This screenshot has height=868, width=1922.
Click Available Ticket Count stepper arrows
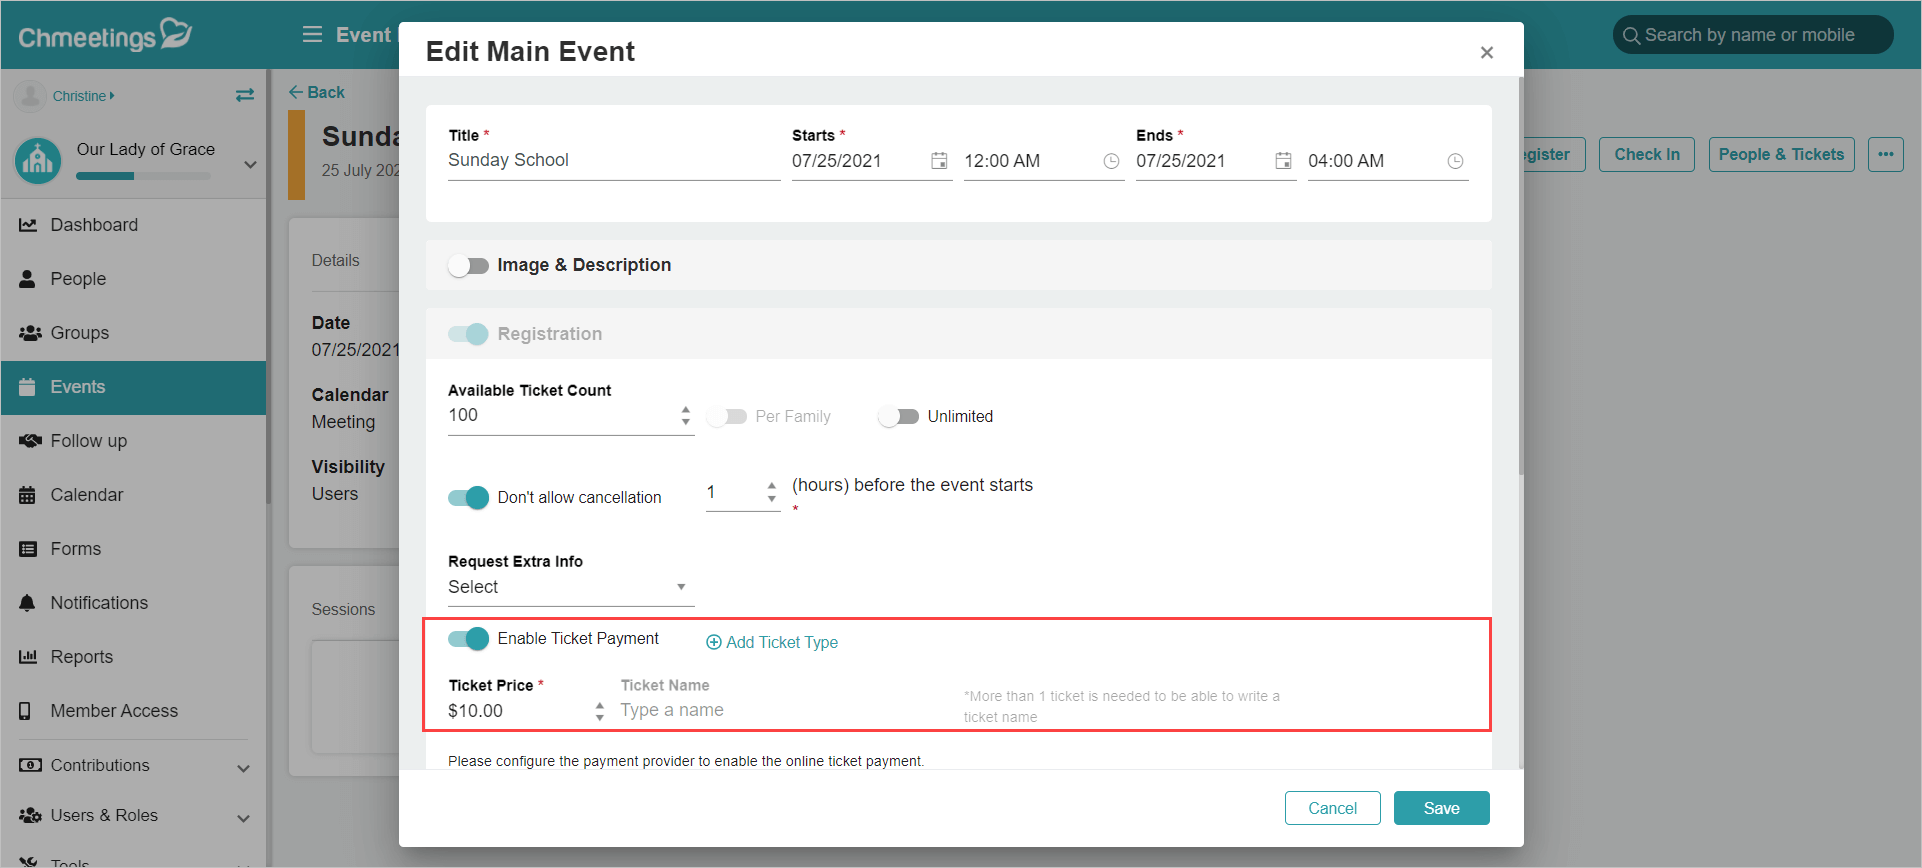(x=685, y=415)
